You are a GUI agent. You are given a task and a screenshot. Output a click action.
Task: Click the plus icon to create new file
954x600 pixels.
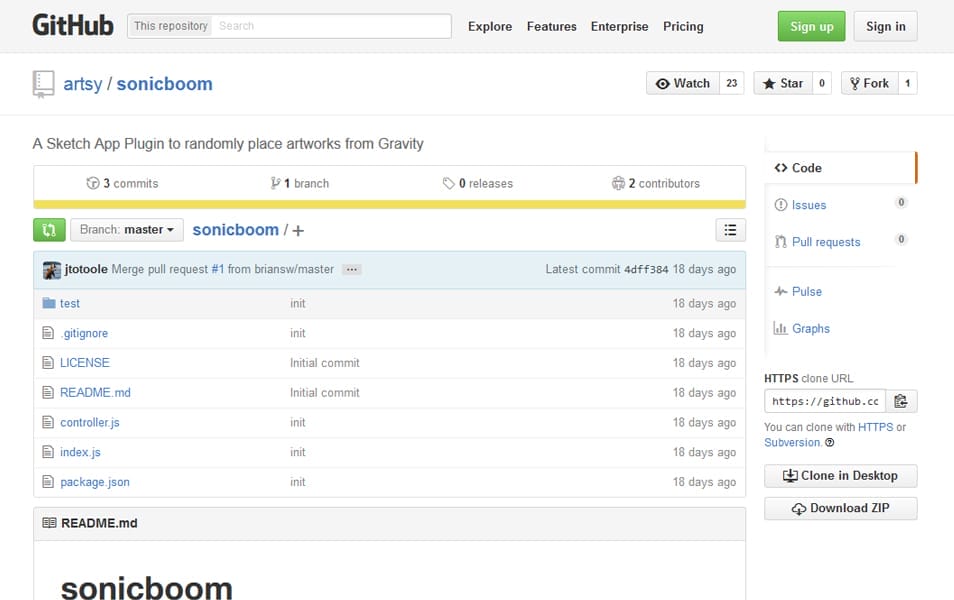pos(298,231)
